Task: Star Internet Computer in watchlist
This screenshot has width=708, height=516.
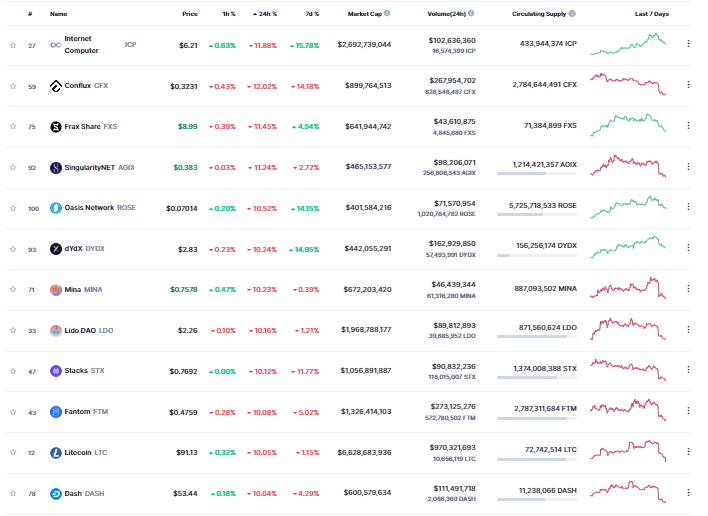Action: (13, 45)
